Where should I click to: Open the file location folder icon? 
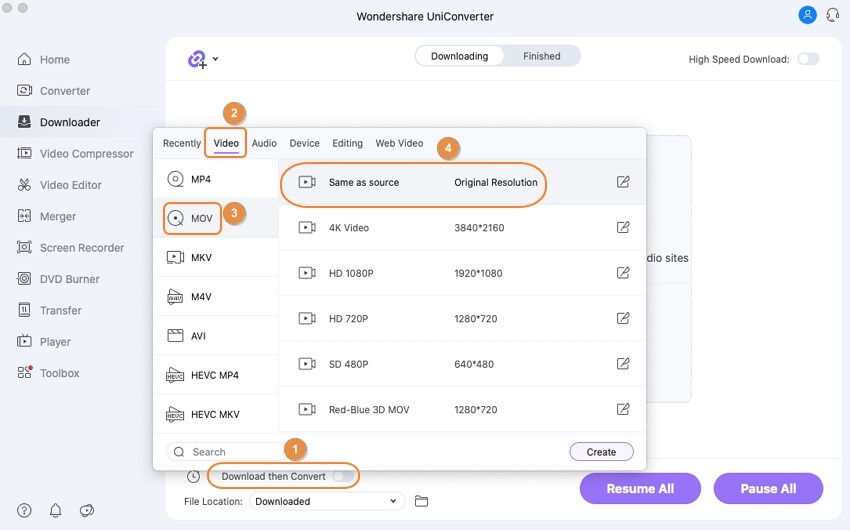tap(421, 501)
